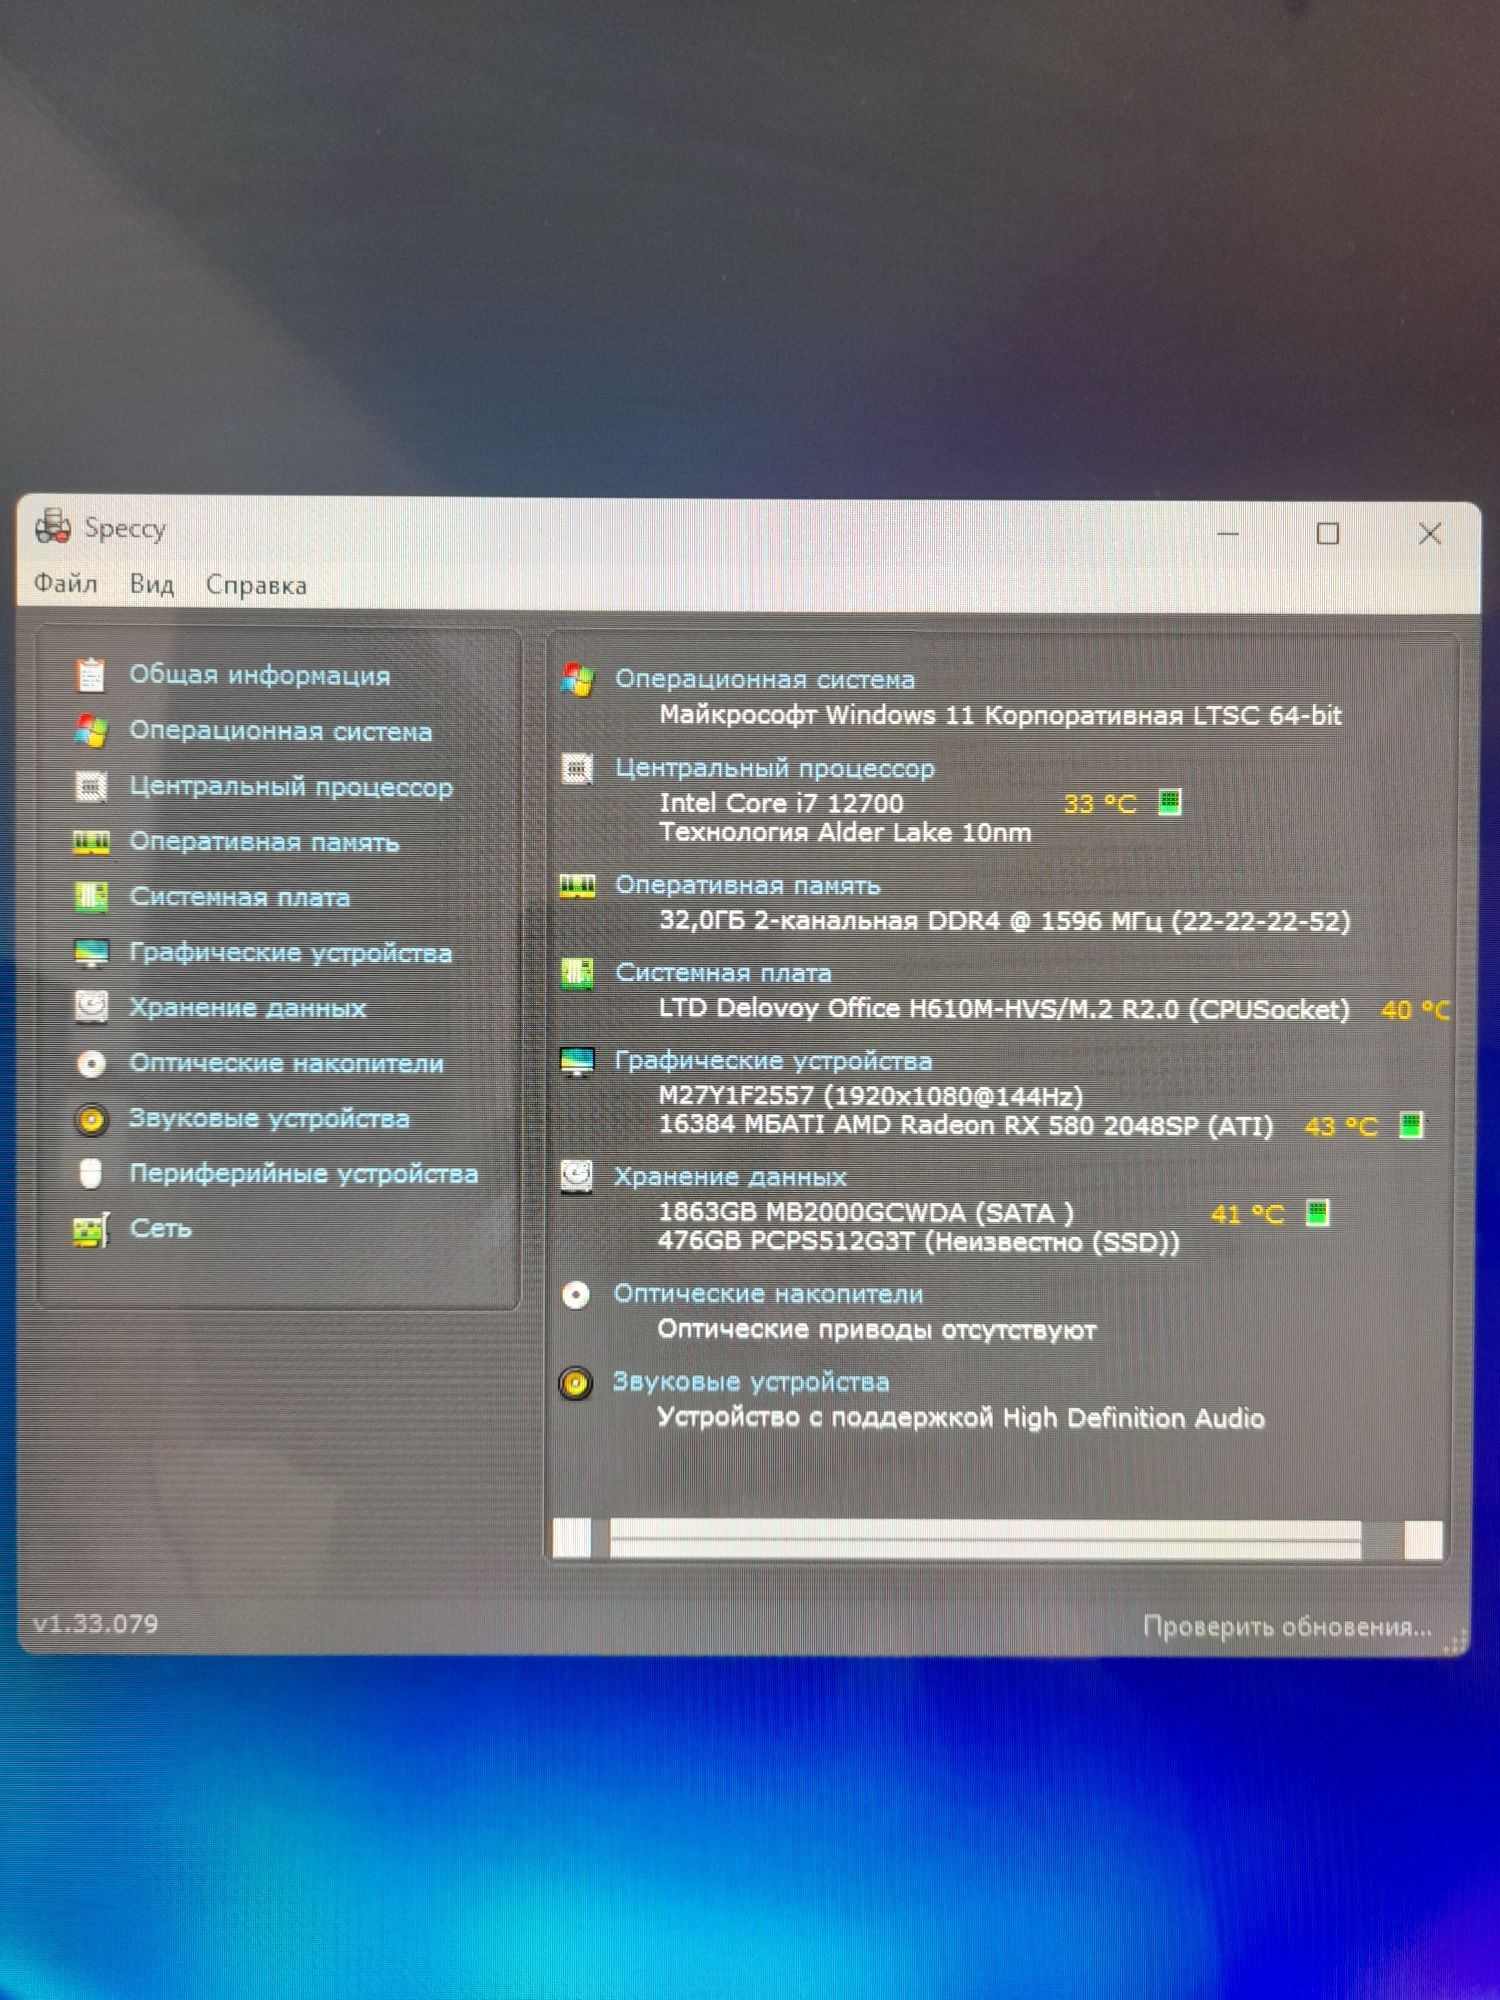Click the Центральный процессор chip icon in sidebar
The image size is (1500, 2000).
(91, 786)
